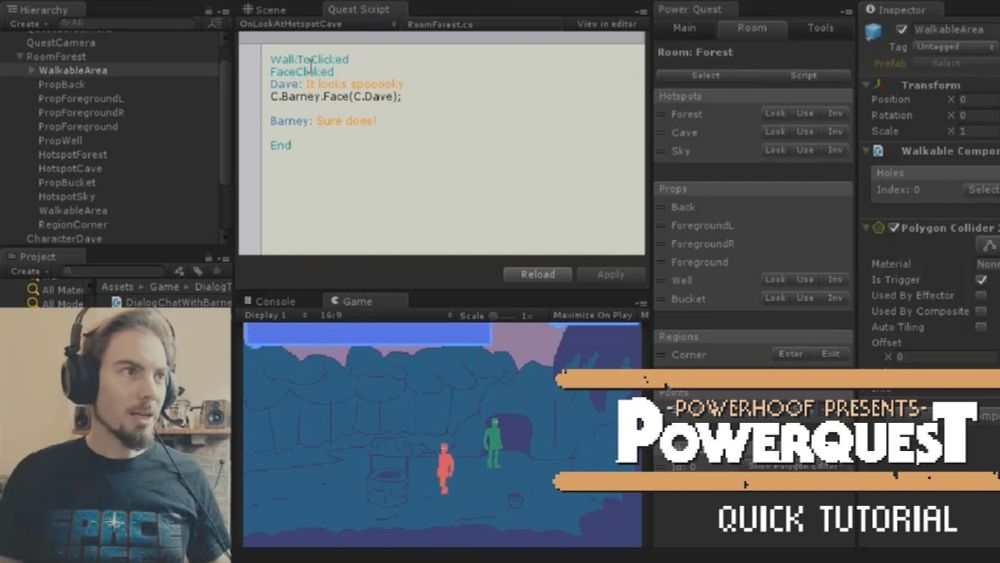Click the drag handle next to Well prop
Screen dimensions: 1000x563
point(661,281)
